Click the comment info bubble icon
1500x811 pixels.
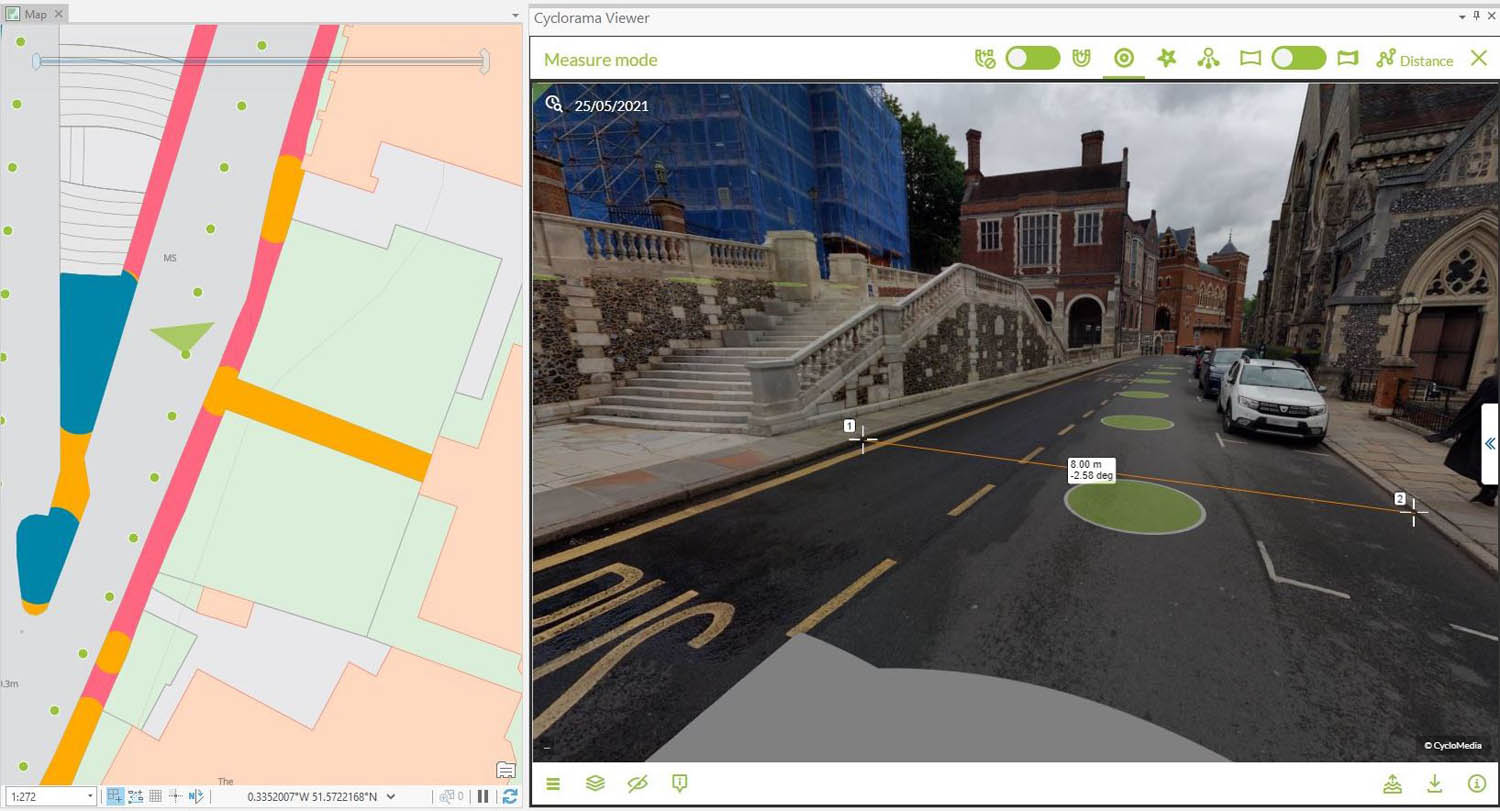680,783
